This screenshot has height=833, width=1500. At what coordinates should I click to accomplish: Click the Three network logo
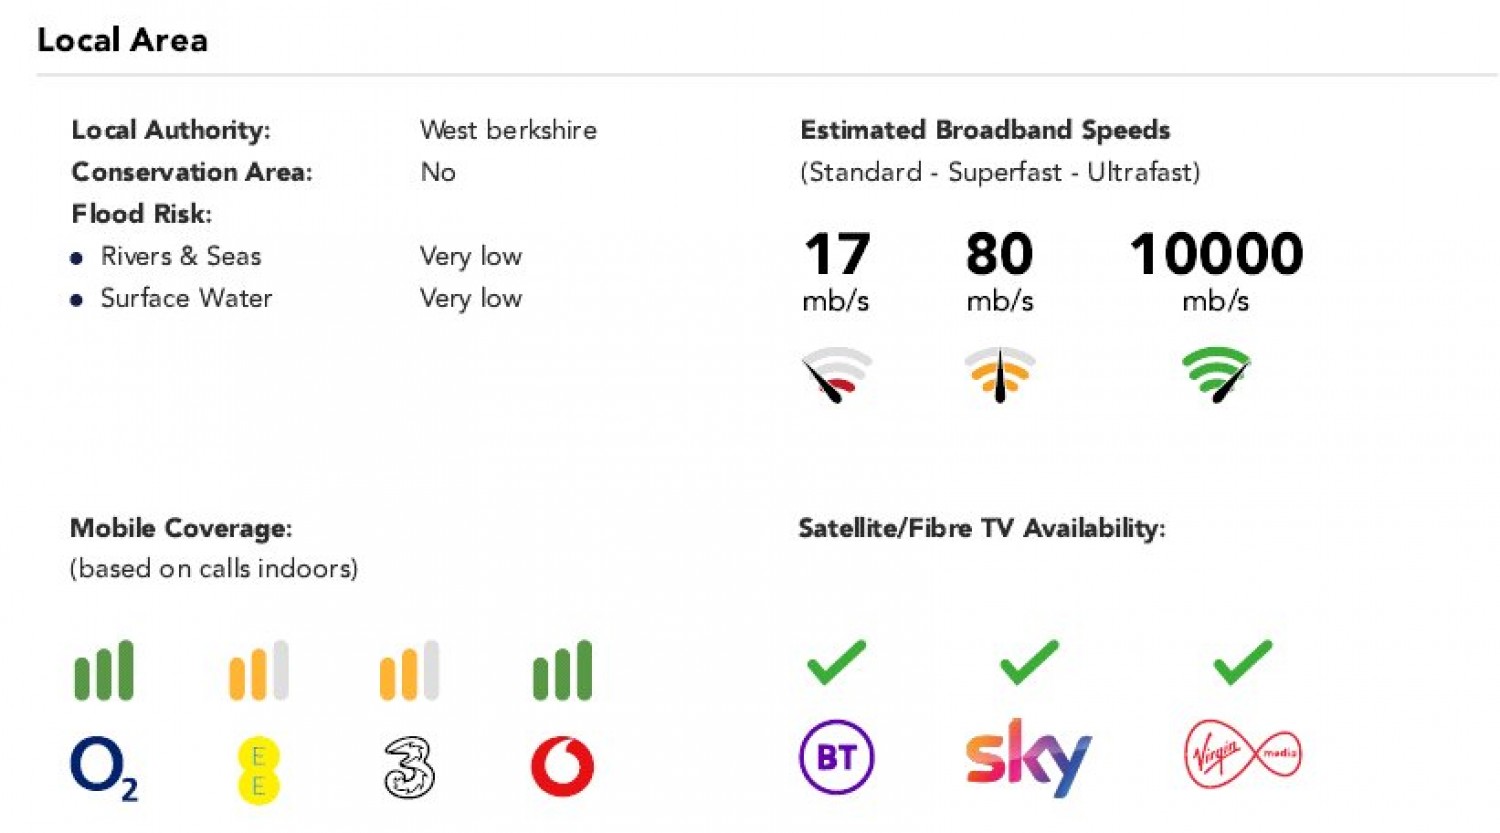click(x=409, y=768)
